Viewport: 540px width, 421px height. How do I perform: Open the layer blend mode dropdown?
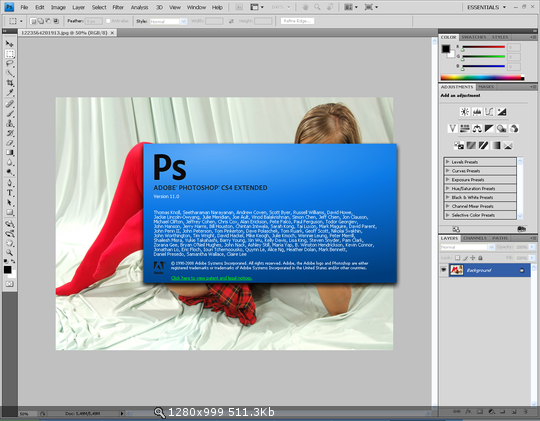(x=467, y=247)
